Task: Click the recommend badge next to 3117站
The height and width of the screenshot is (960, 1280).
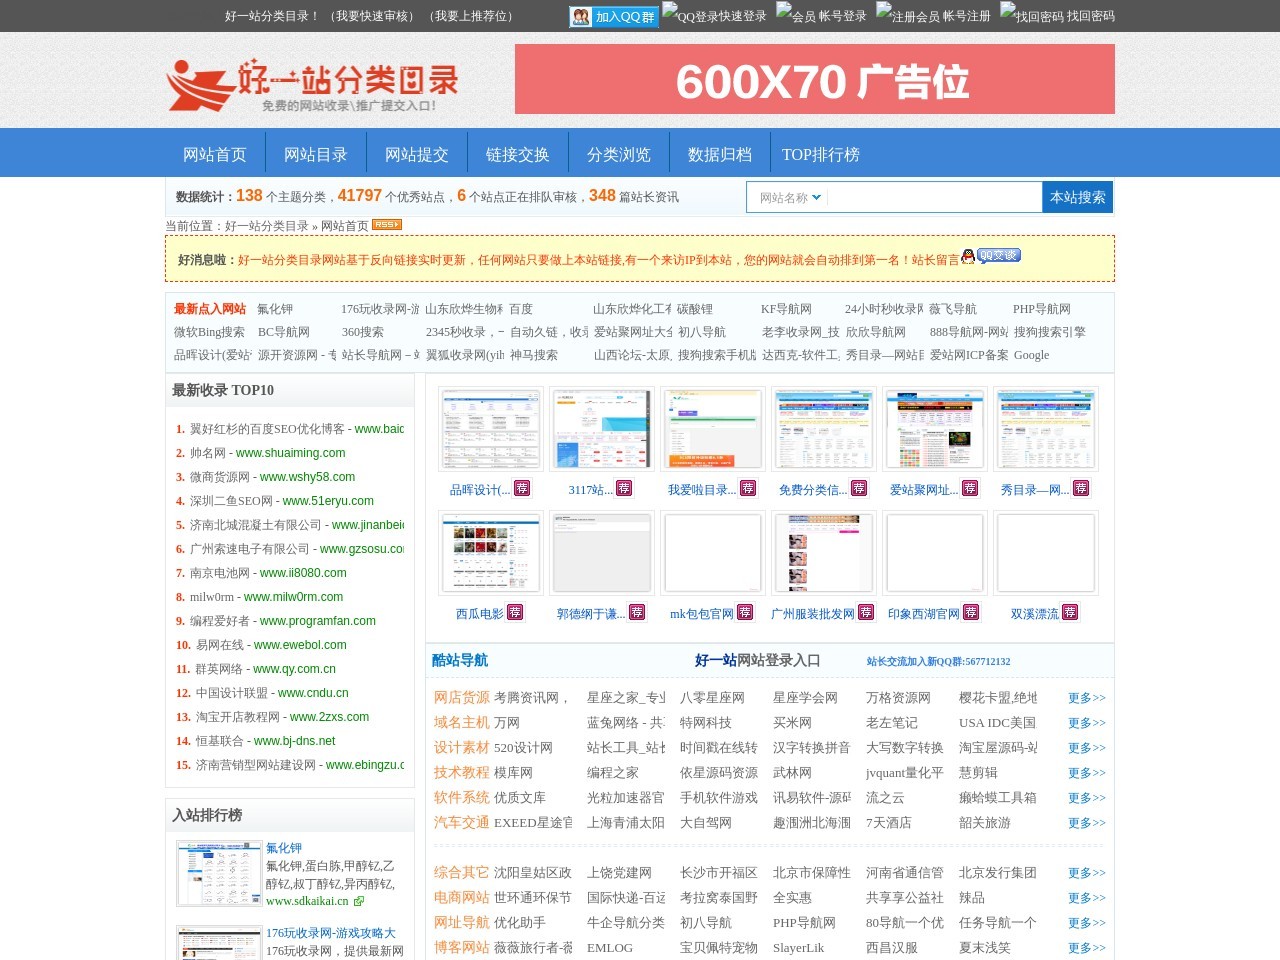Action: coord(624,489)
